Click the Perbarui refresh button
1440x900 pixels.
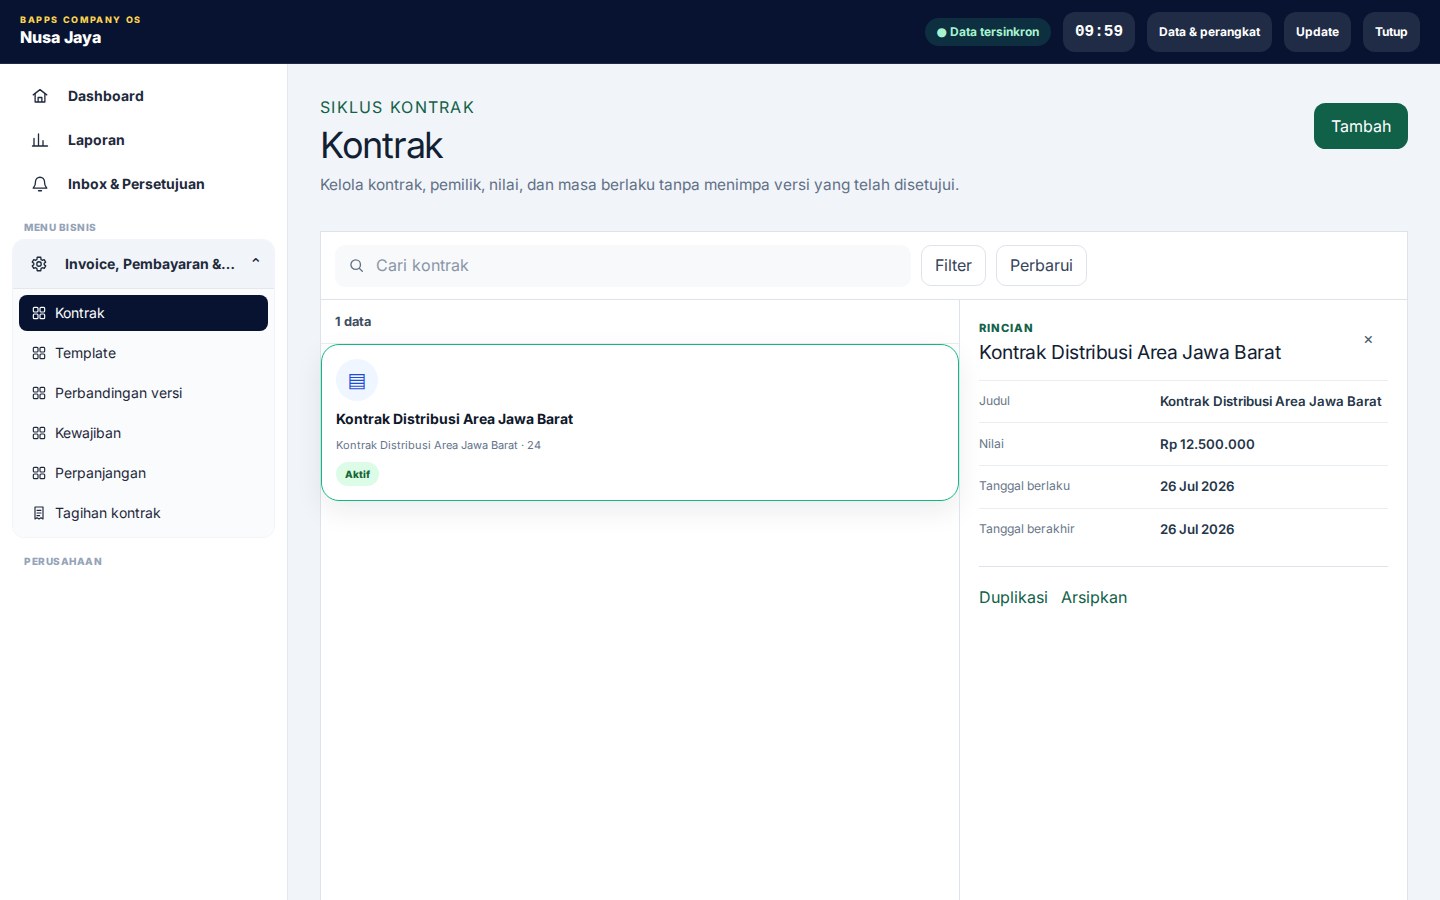pos(1041,266)
